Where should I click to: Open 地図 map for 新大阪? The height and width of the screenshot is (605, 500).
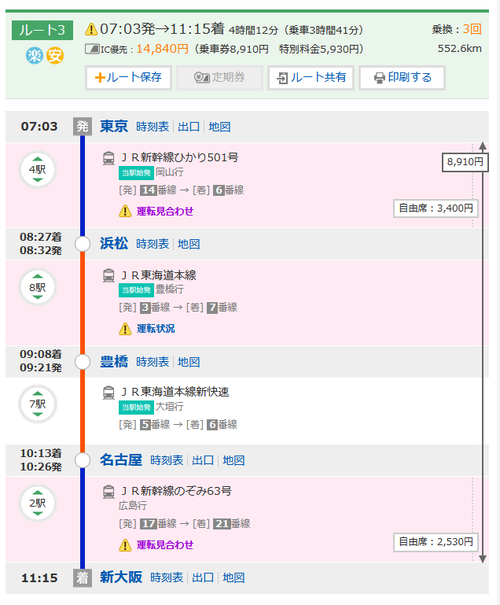click(233, 577)
